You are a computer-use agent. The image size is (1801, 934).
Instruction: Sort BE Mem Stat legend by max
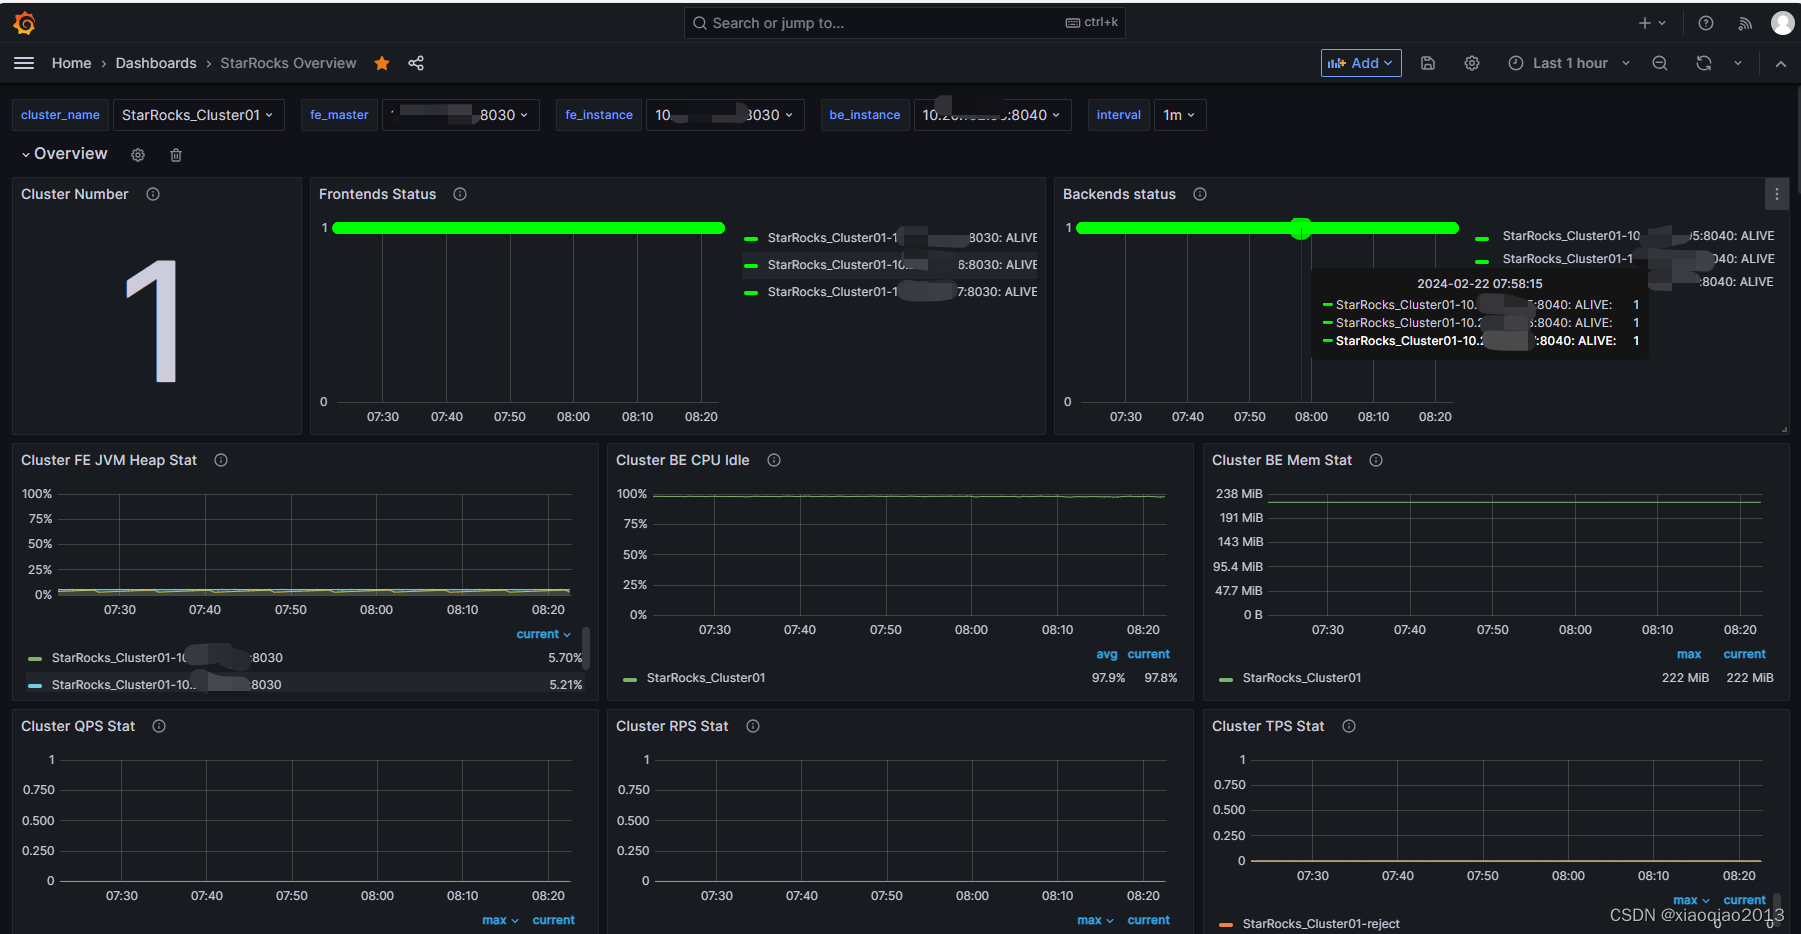coord(1689,654)
